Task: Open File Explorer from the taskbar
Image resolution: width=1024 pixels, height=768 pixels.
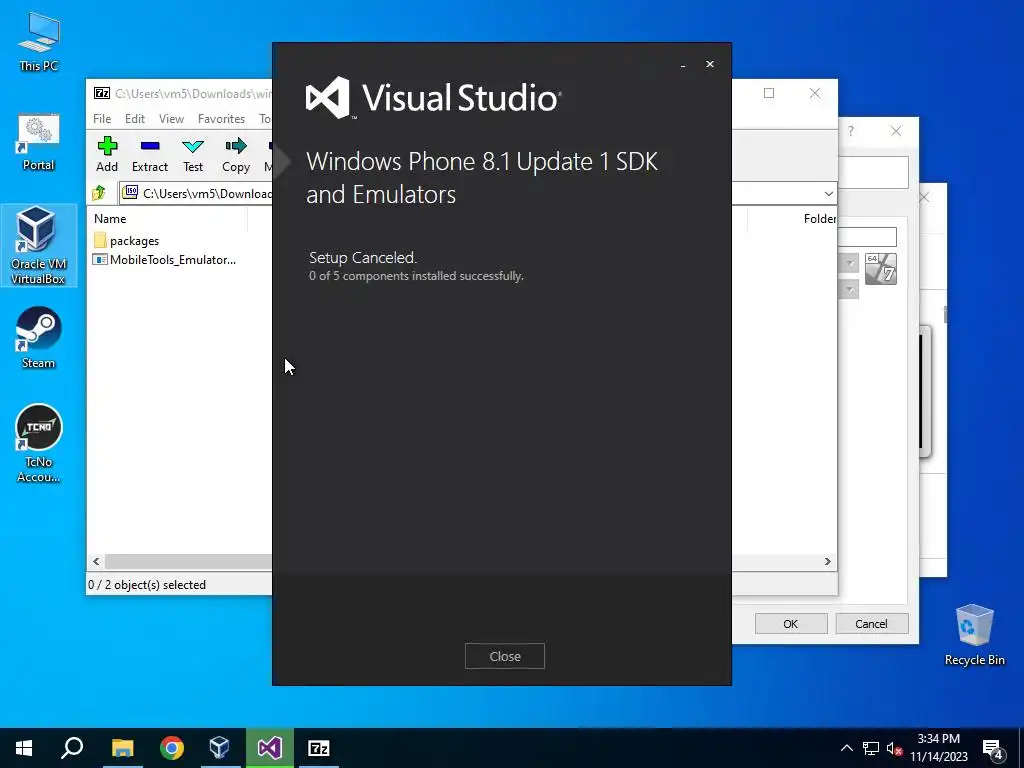Action: [x=122, y=748]
